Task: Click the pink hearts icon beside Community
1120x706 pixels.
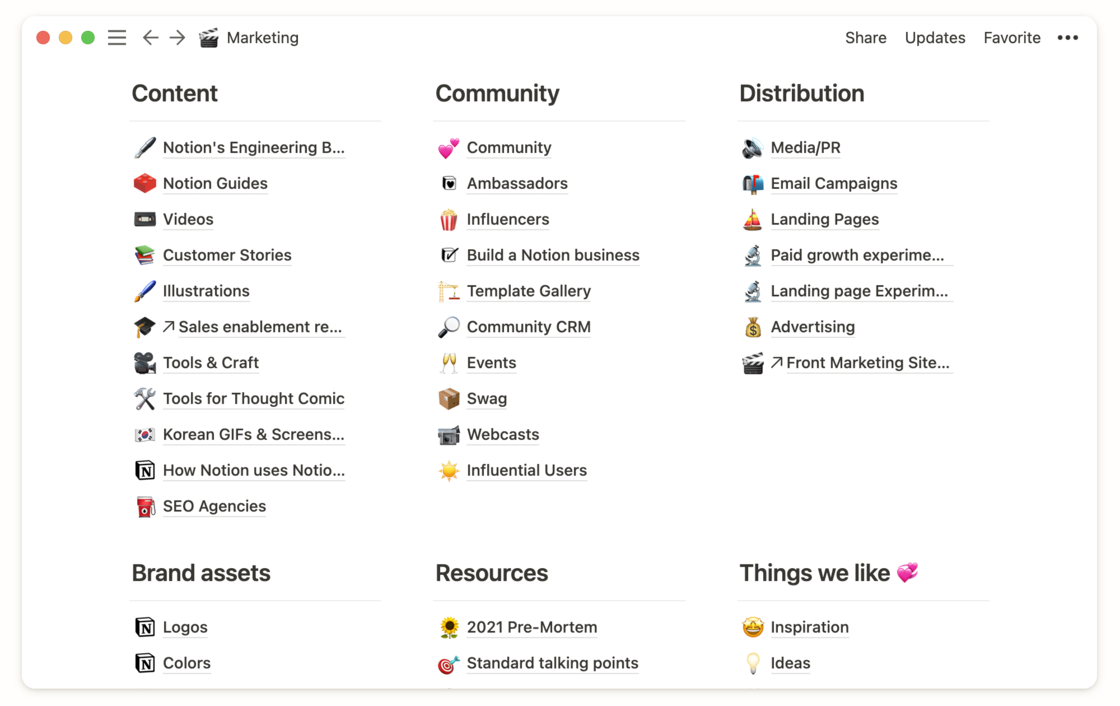Action: (x=449, y=148)
